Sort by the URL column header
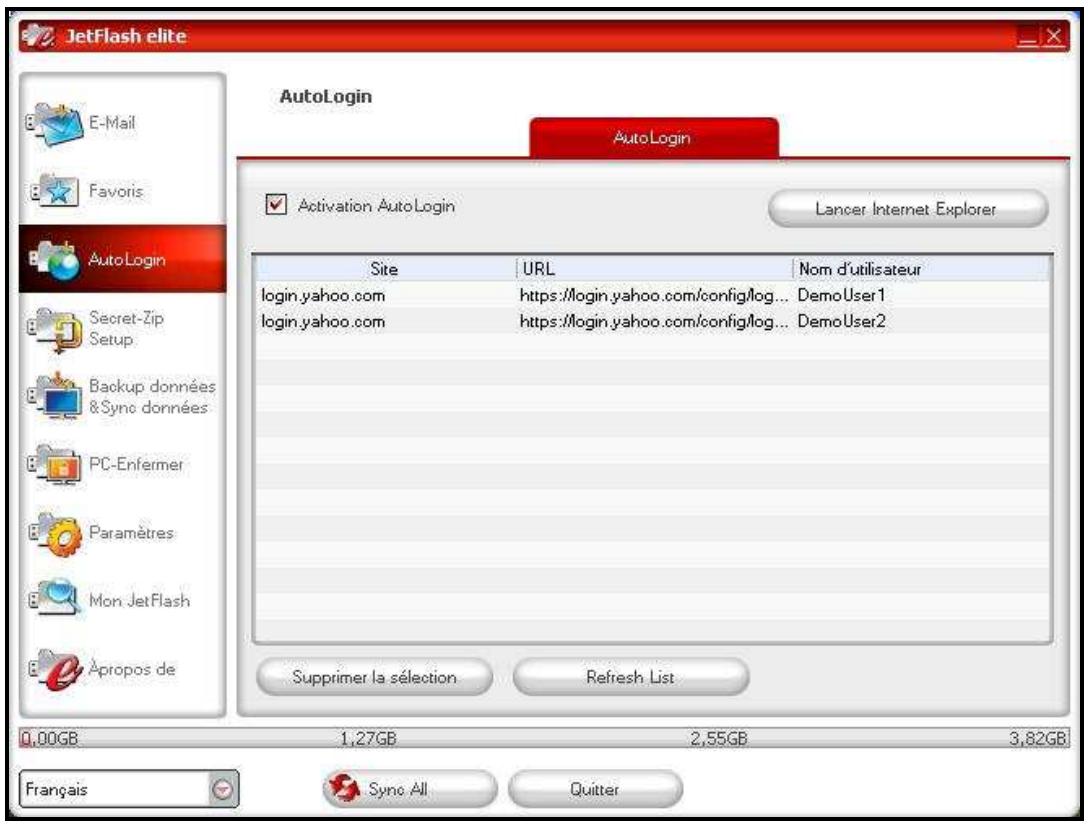This screenshot has width=1090, height=826. [x=655, y=269]
